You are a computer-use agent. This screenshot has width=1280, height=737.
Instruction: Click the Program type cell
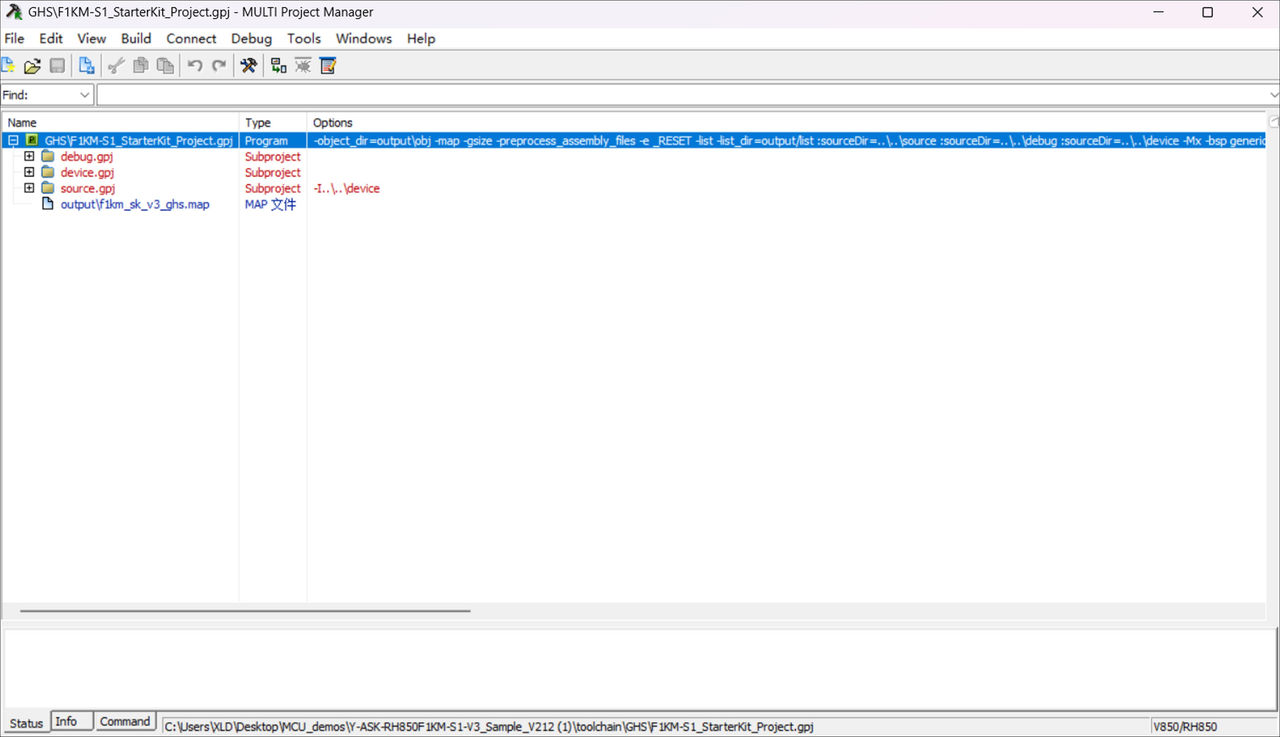[x=266, y=141]
